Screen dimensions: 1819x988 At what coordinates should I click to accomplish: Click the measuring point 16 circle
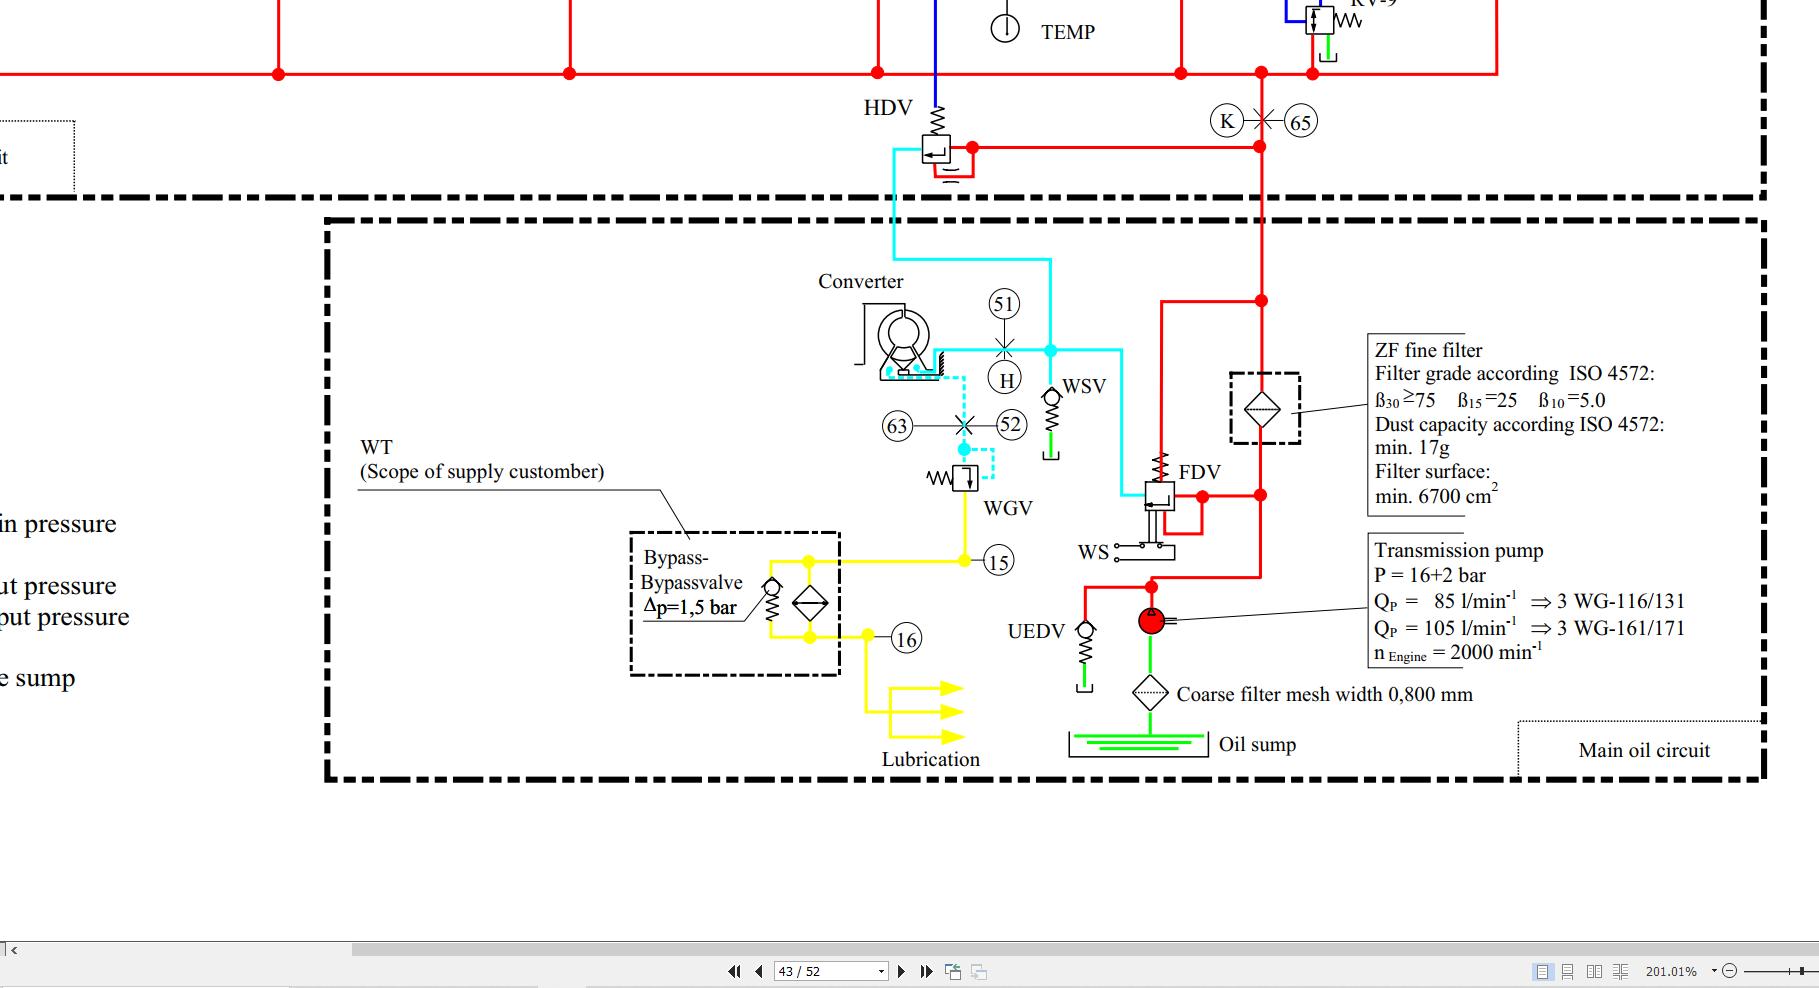pos(905,639)
